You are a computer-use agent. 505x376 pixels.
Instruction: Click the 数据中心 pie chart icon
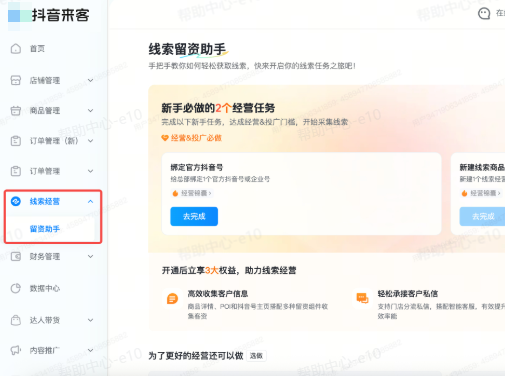tap(16, 288)
